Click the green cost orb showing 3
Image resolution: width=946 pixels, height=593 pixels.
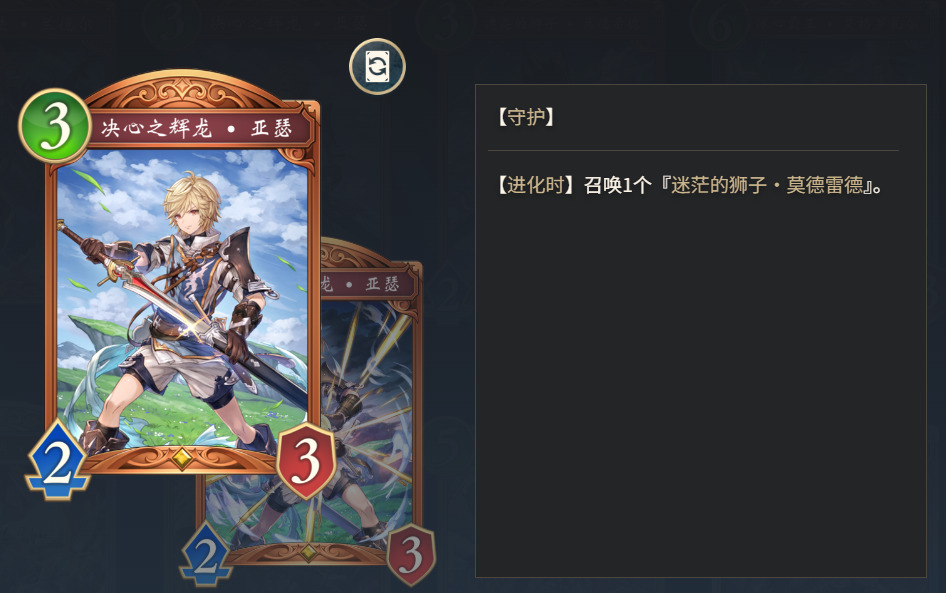coord(55,125)
